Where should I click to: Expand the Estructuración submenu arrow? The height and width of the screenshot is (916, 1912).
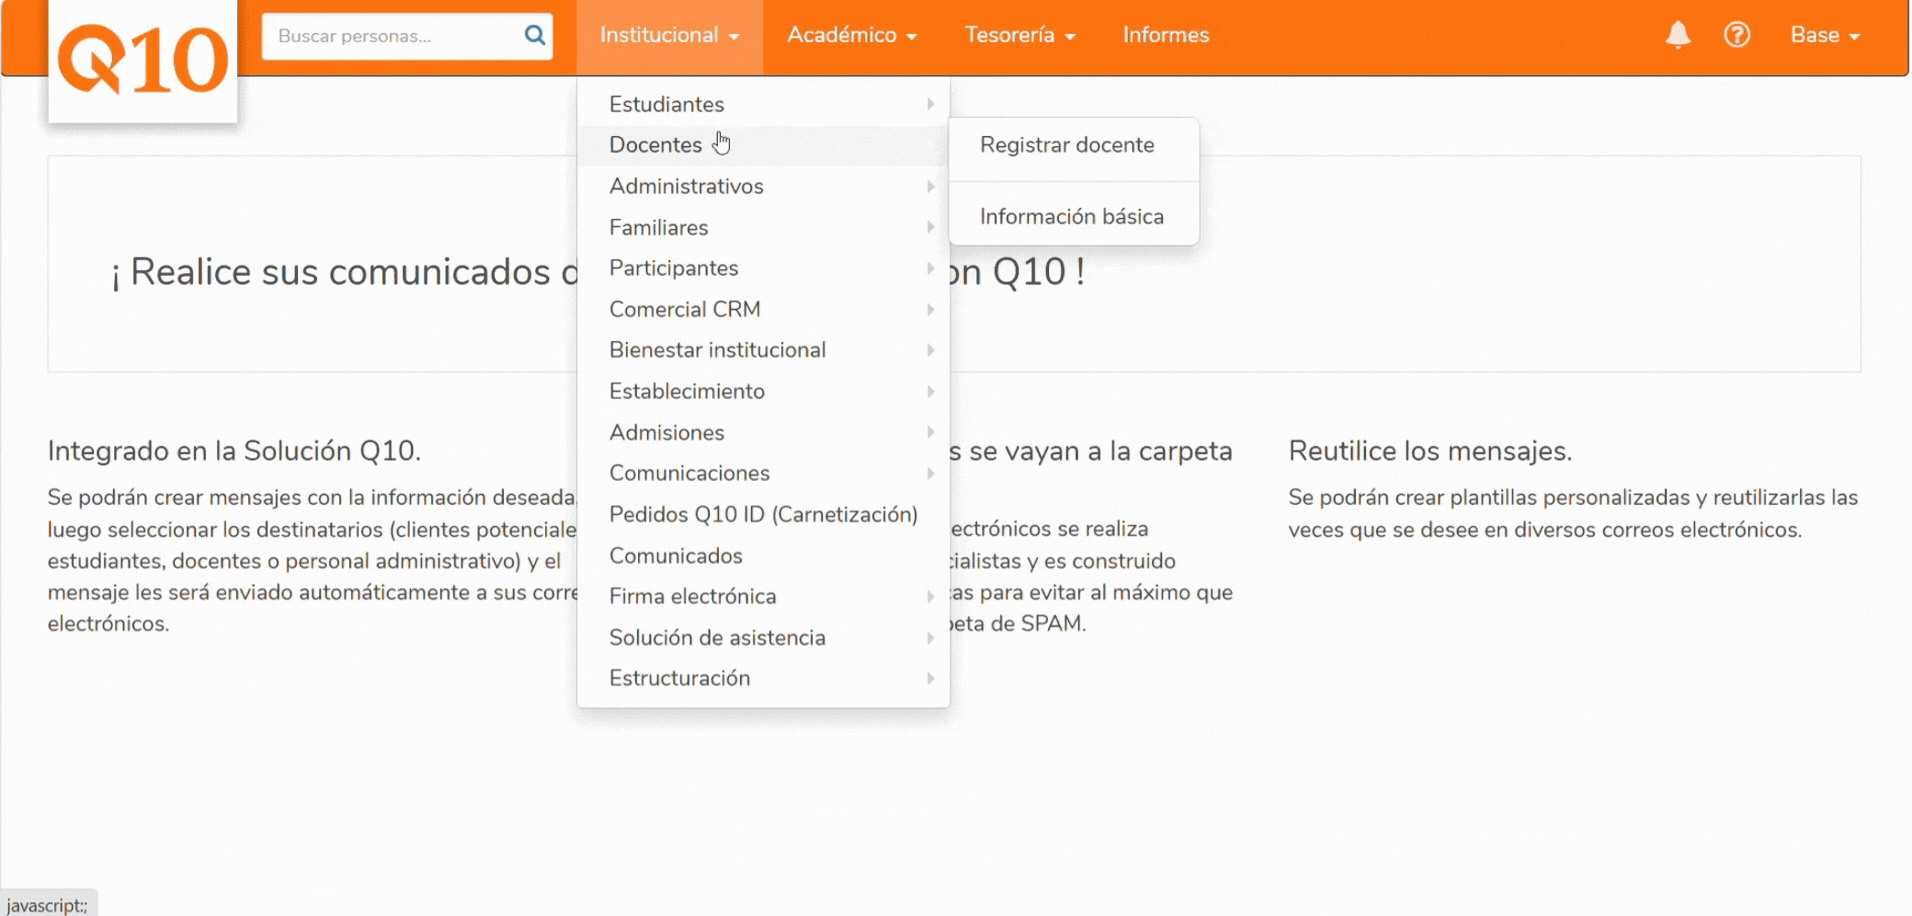pyautogui.click(x=930, y=678)
